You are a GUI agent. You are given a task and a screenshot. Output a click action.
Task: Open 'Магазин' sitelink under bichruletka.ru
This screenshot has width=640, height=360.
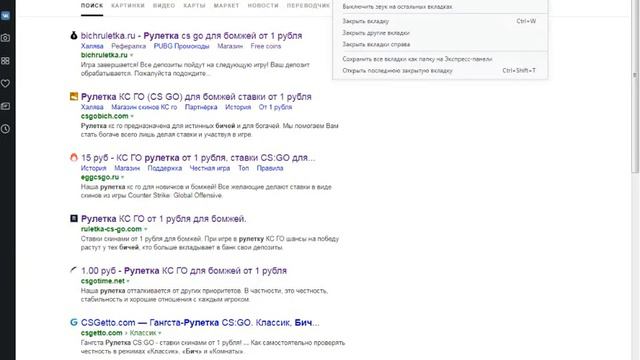[230, 46]
